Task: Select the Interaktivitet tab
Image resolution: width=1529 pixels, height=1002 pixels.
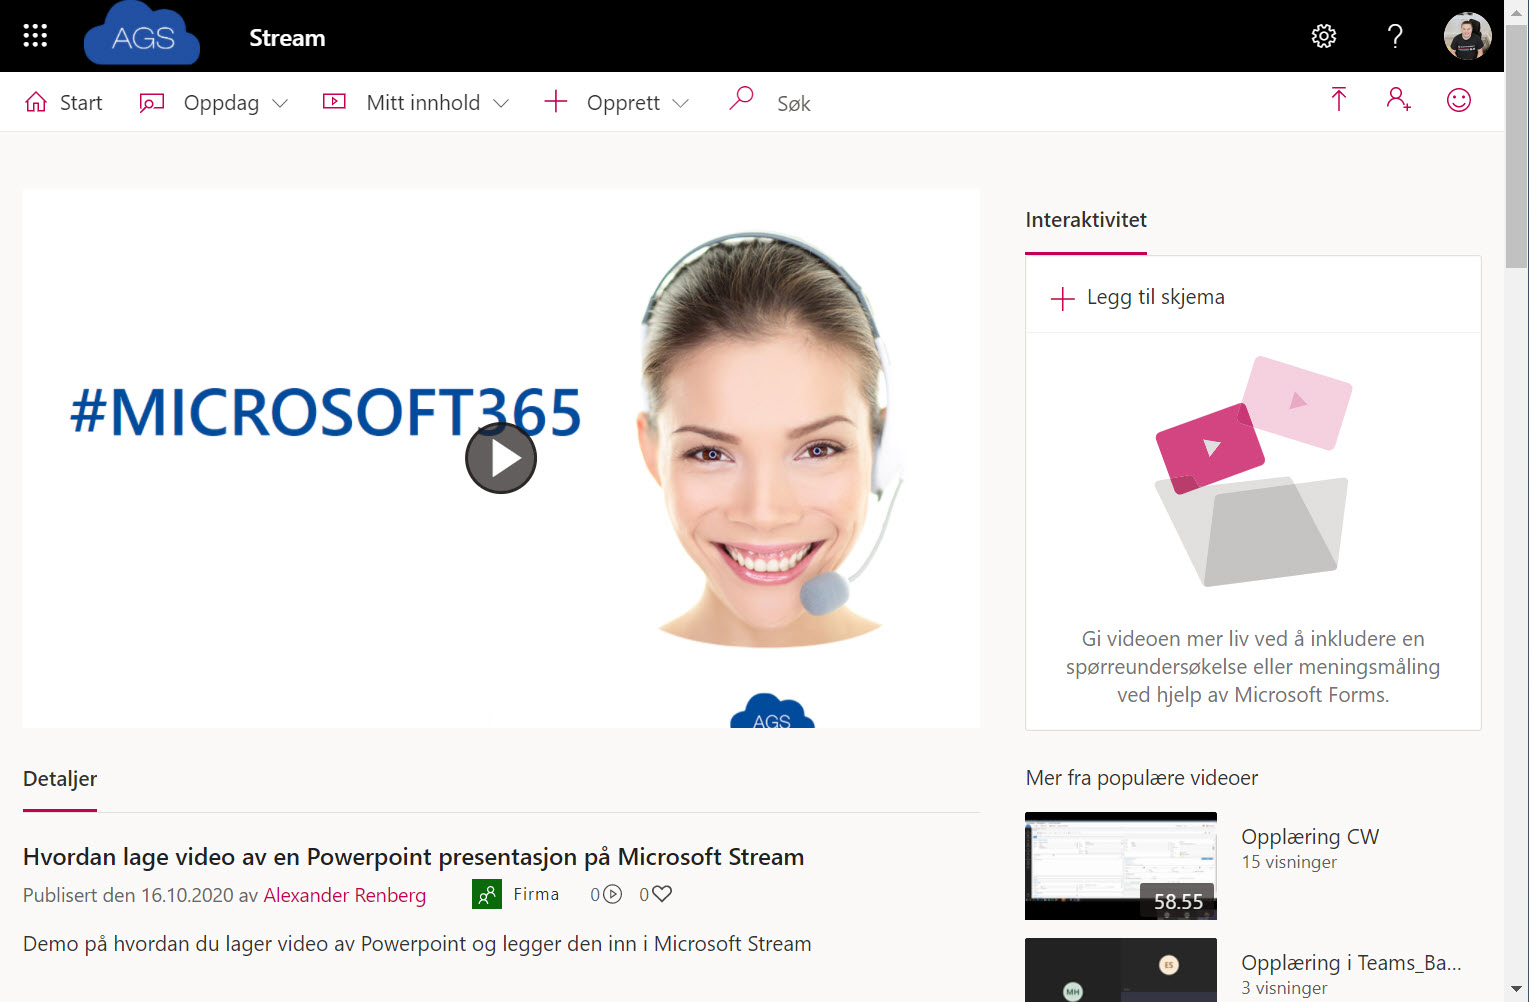Action: (x=1086, y=220)
